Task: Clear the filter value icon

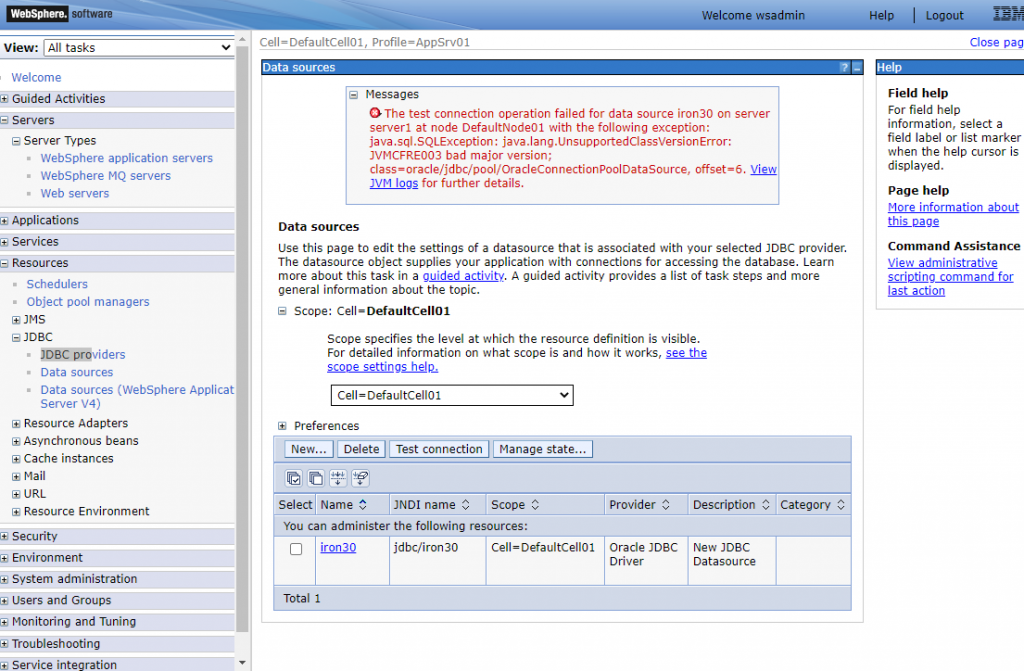Action: click(x=360, y=478)
